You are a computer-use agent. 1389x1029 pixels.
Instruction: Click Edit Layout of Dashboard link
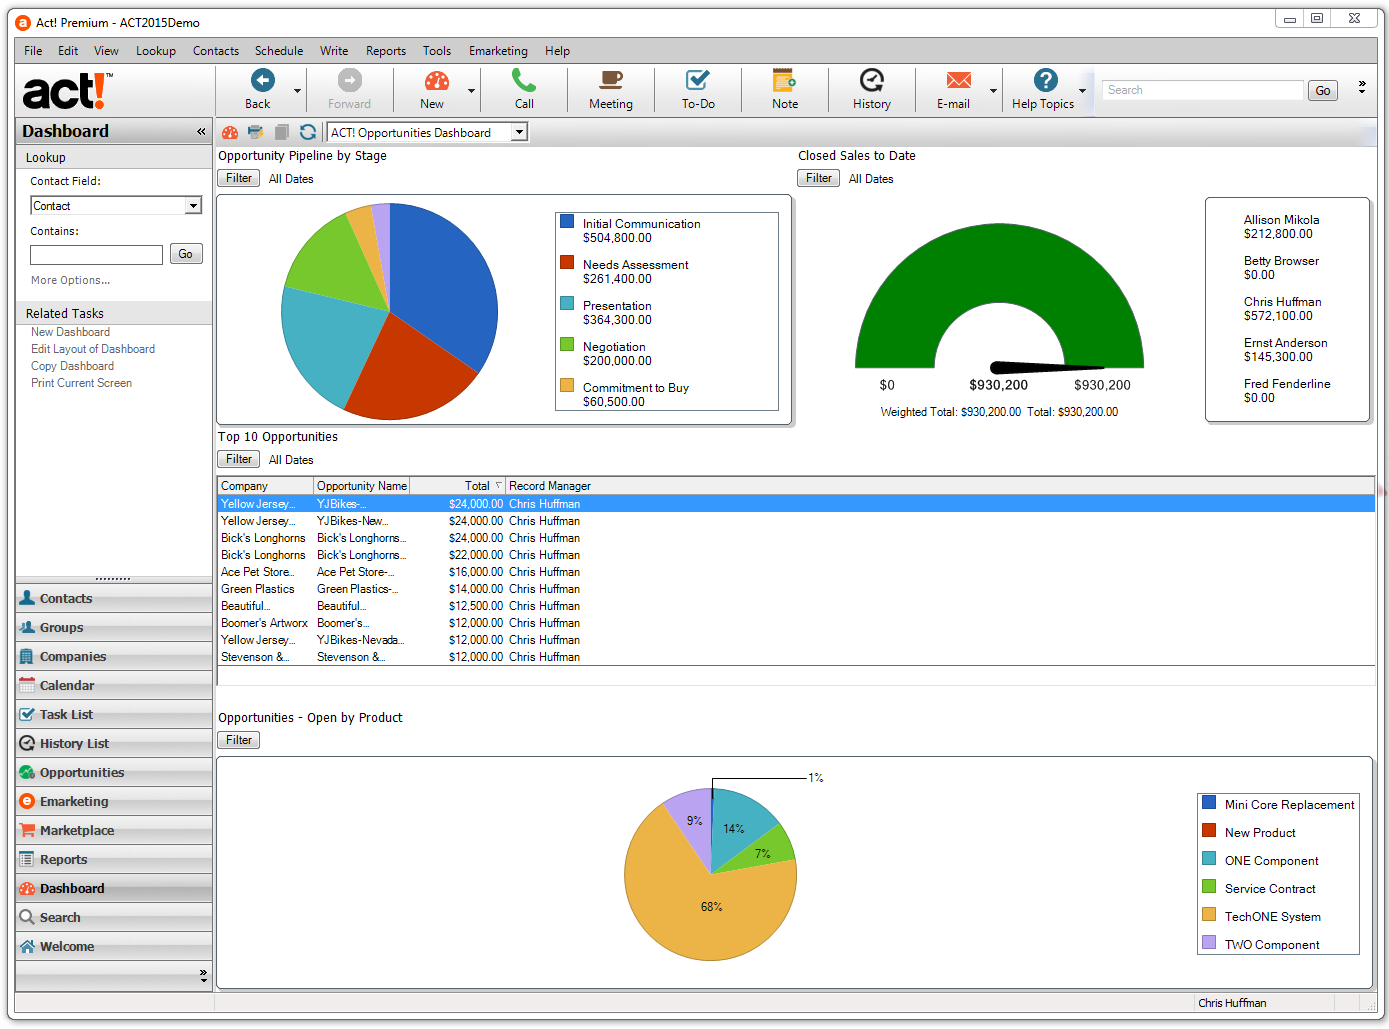pos(93,349)
